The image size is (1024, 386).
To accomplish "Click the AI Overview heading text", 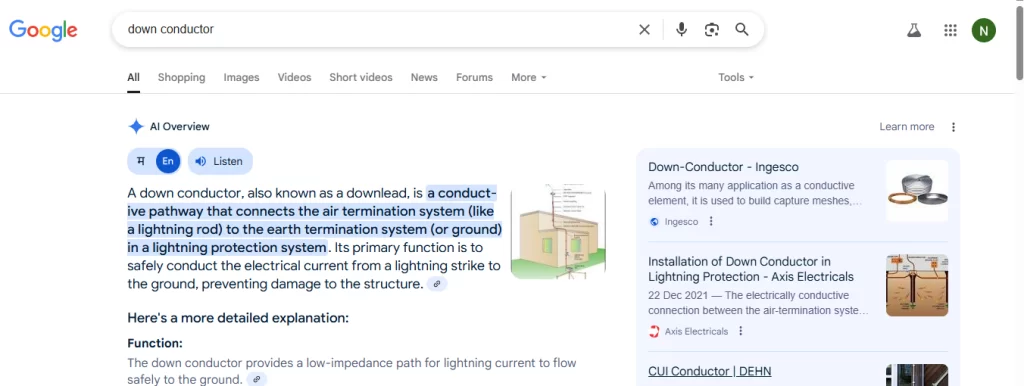I will click(180, 127).
